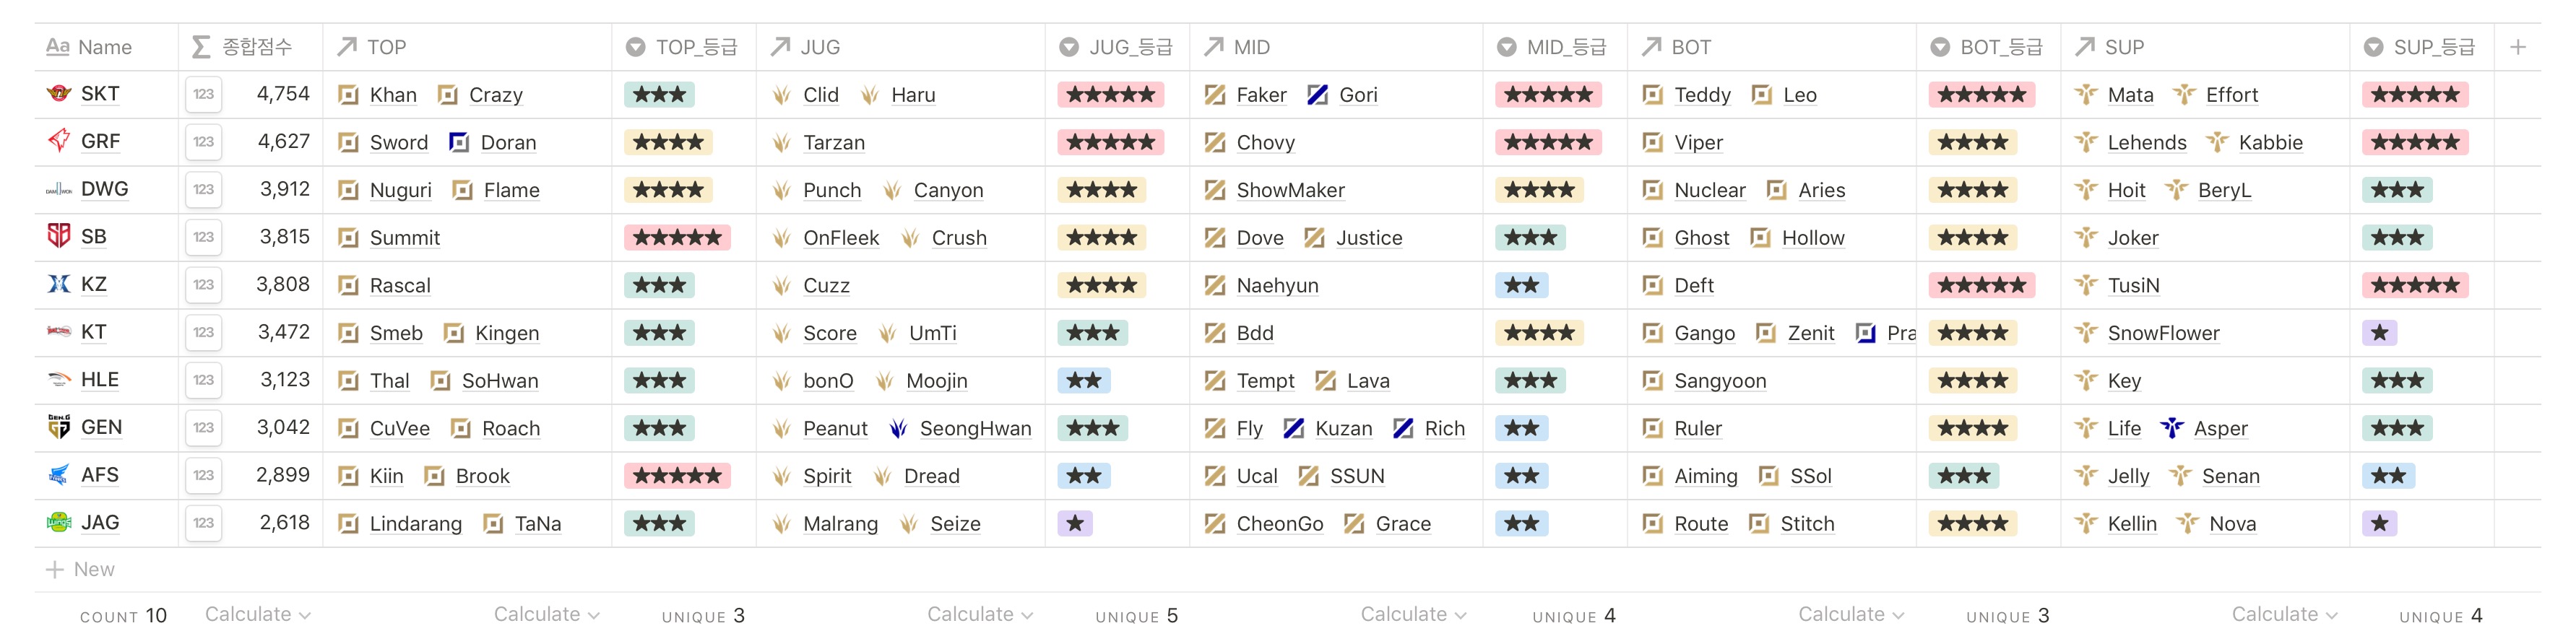Click the plus icon to add column
The width and height of the screenshot is (2576, 644).
2517,47
